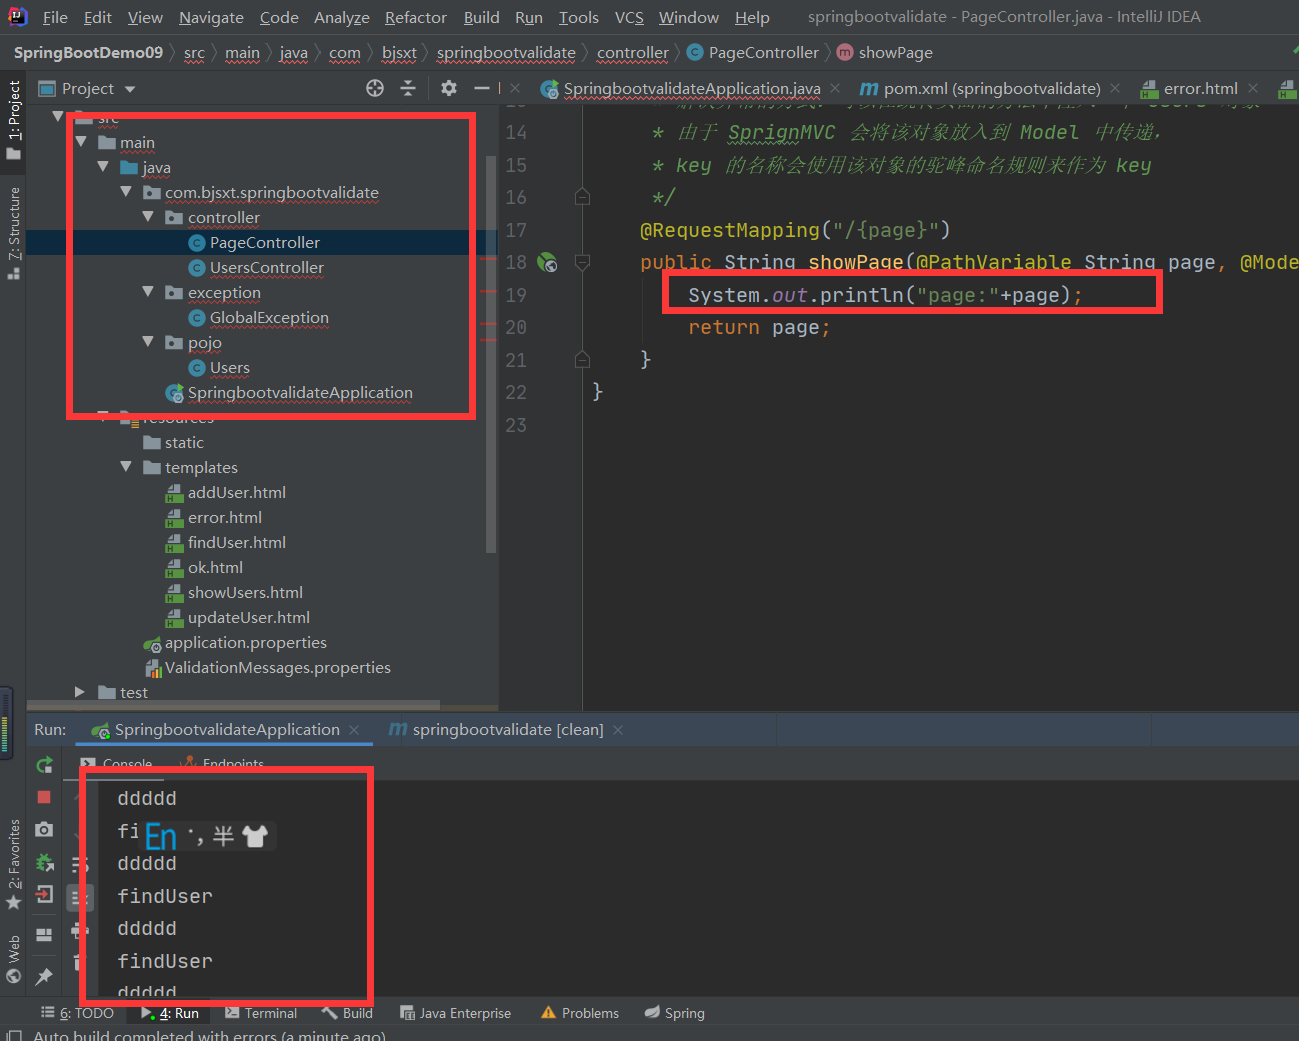Switch to the error.html editor tab
Image resolution: width=1299 pixels, height=1041 pixels.
pos(1200,89)
